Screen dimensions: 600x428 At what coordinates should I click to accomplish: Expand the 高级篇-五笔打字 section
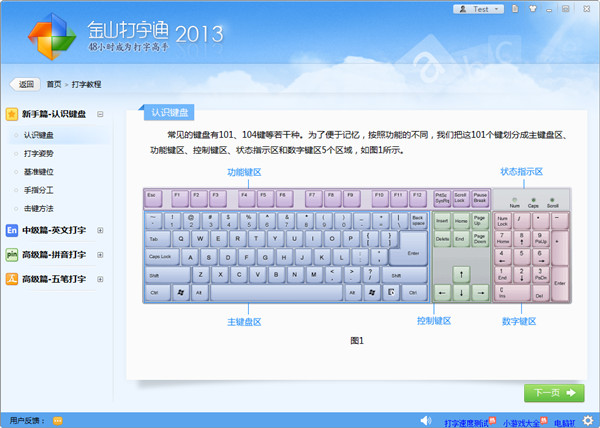101,279
